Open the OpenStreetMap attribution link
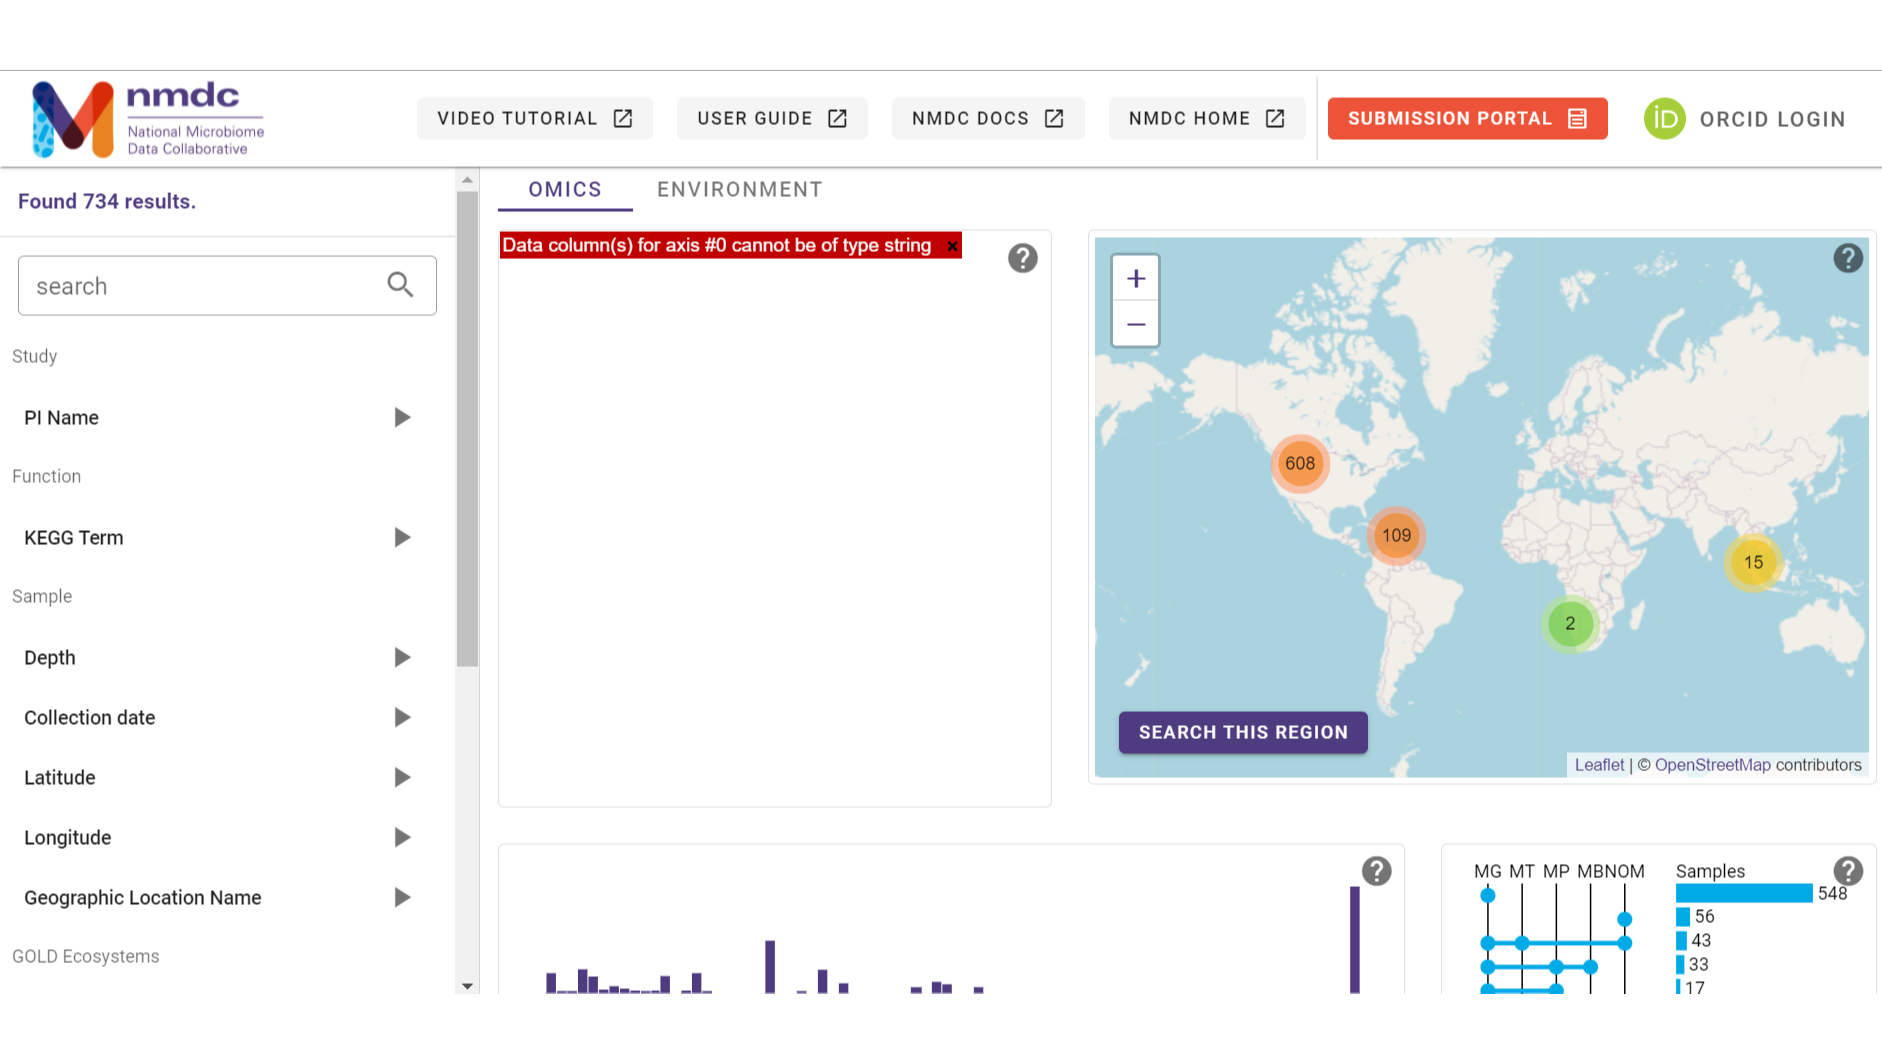 (1712, 765)
